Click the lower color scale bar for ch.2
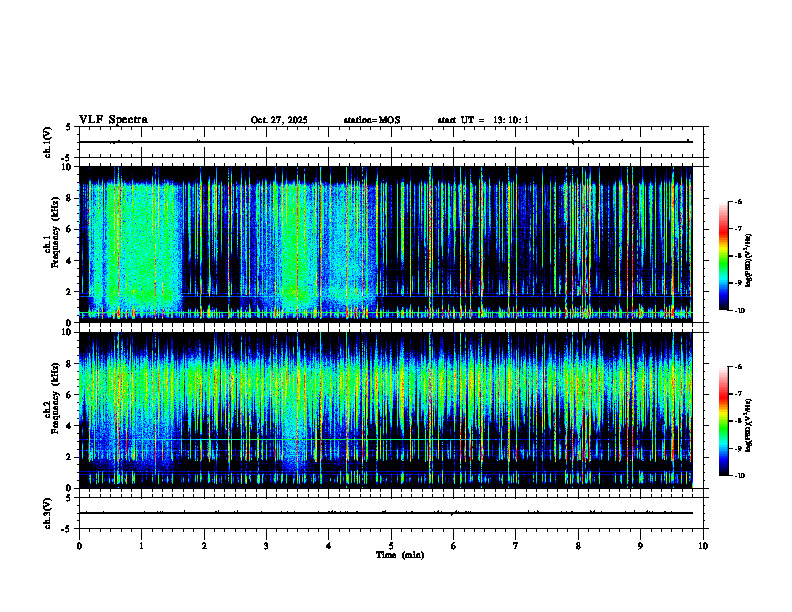 click(x=724, y=421)
